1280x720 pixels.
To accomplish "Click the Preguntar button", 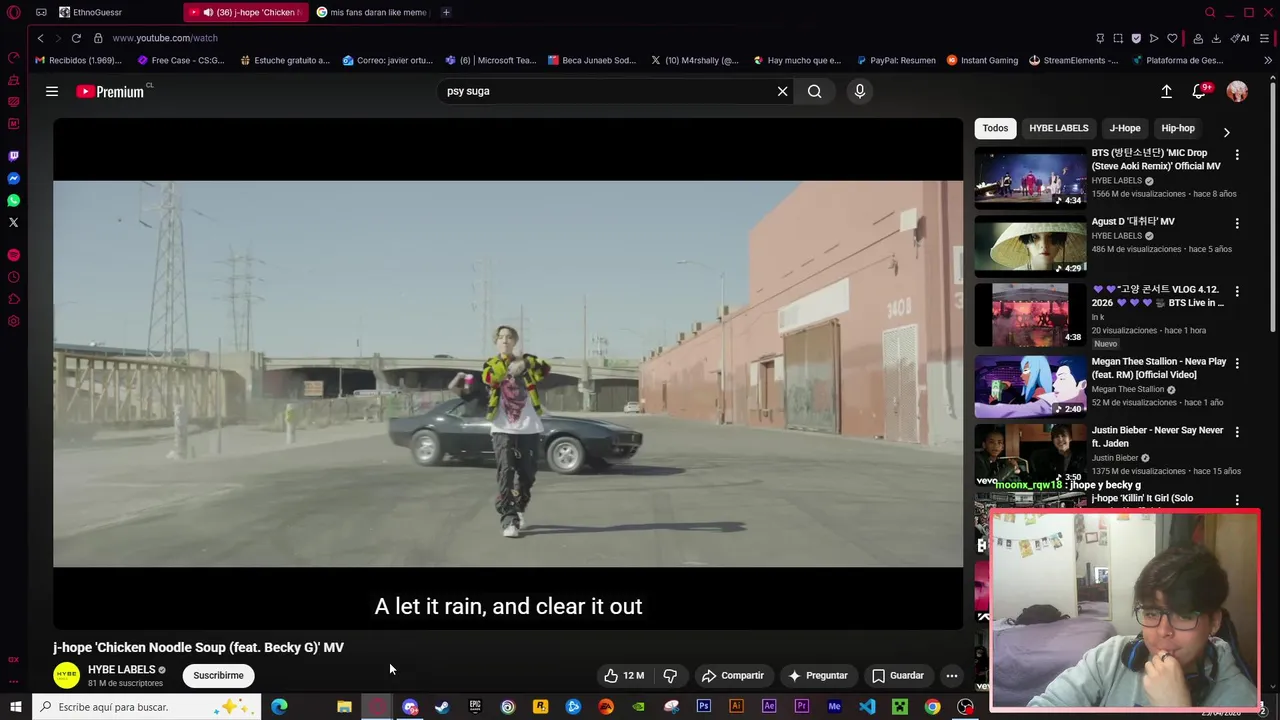I will click(817, 675).
